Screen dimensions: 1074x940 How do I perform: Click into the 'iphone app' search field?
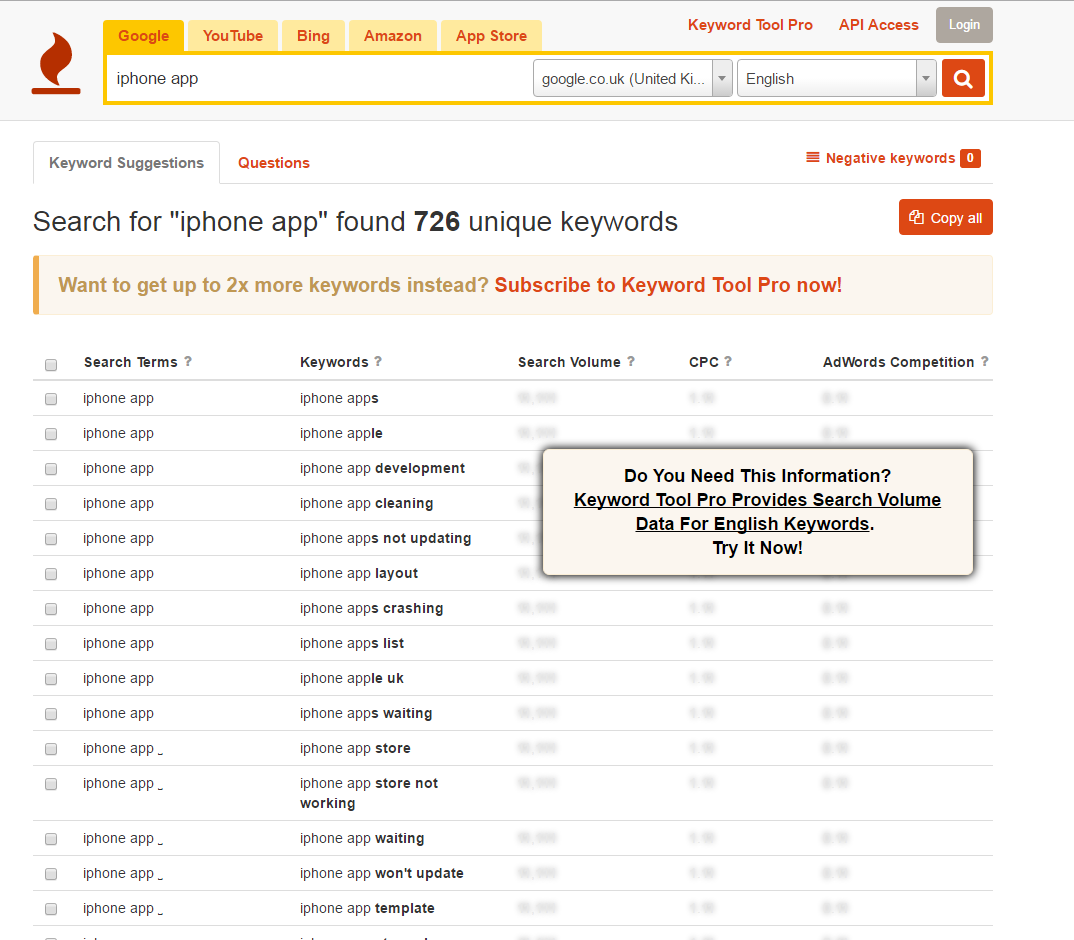[x=319, y=78]
